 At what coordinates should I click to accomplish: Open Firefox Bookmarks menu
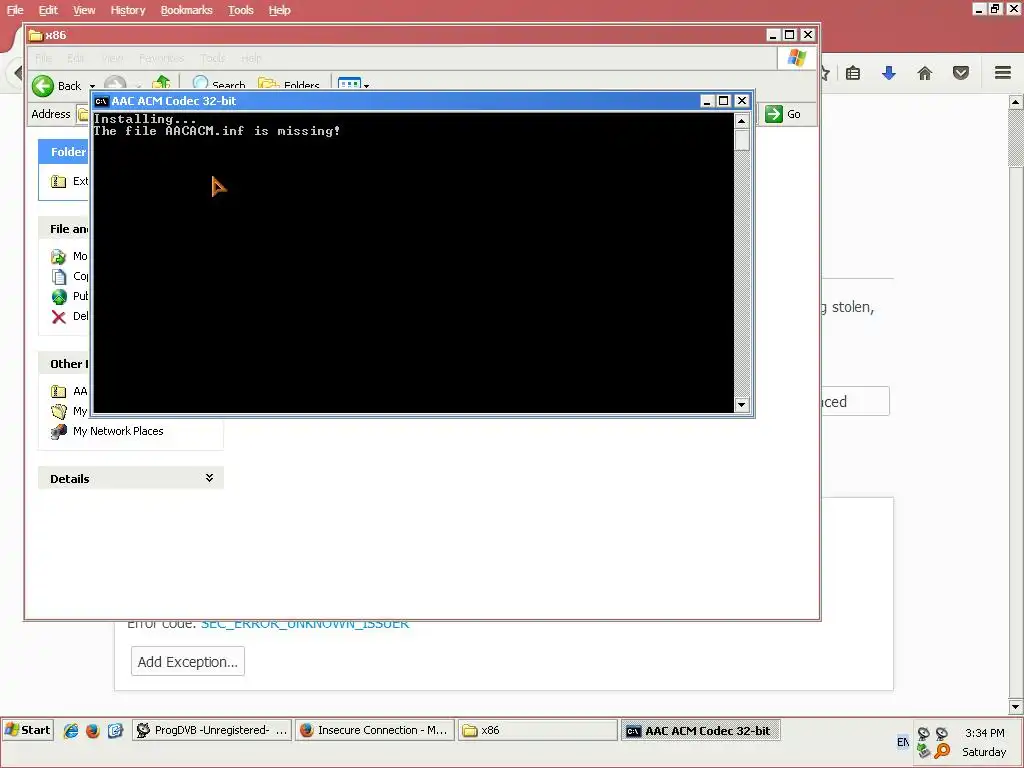pyautogui.click(x=186, y=10)
